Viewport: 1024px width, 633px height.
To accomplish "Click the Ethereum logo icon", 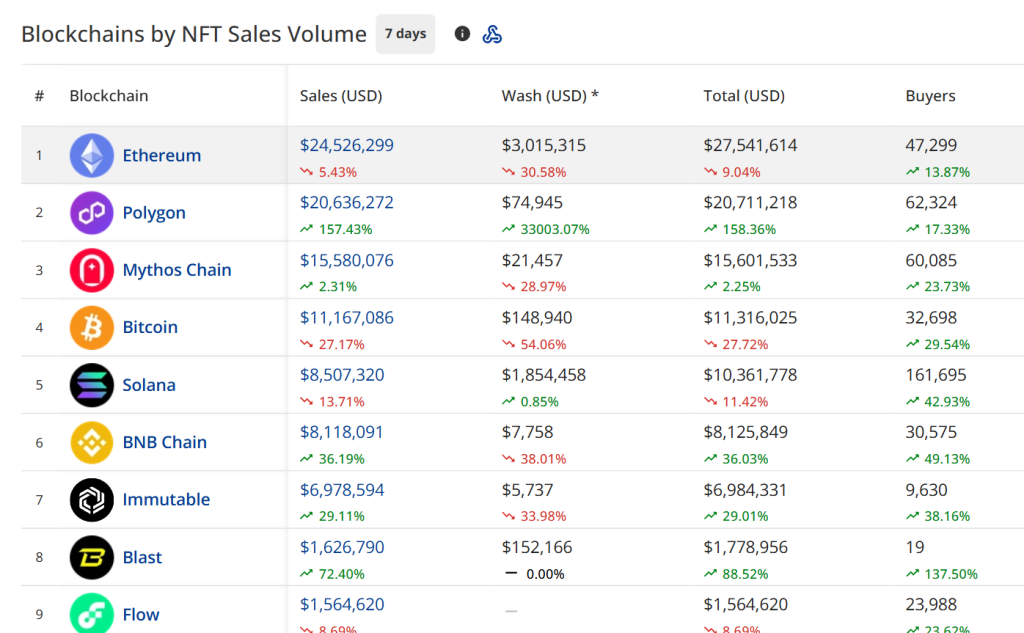I will (91, 155).
